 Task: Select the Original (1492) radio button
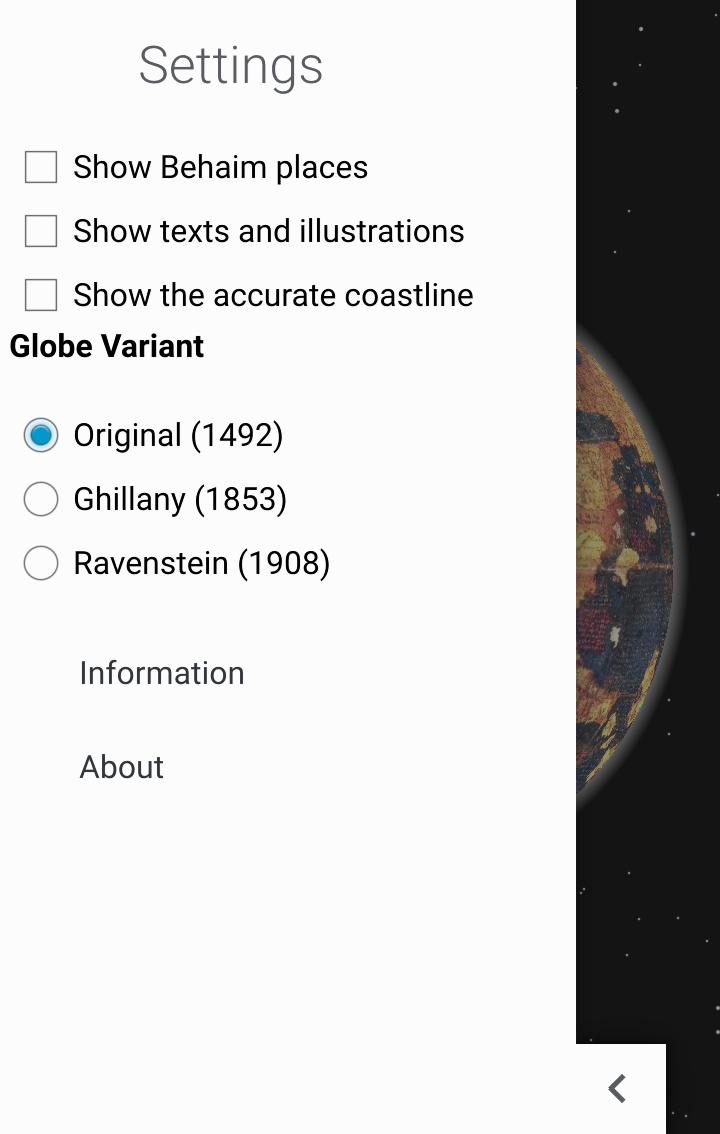41,435
